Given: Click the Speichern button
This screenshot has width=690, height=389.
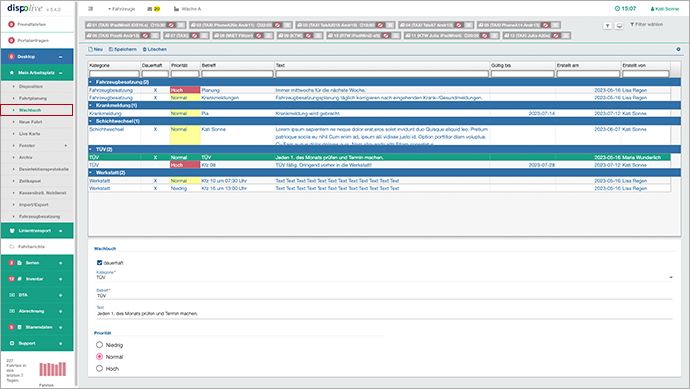Looking at the screenshot, I should 123,49.
